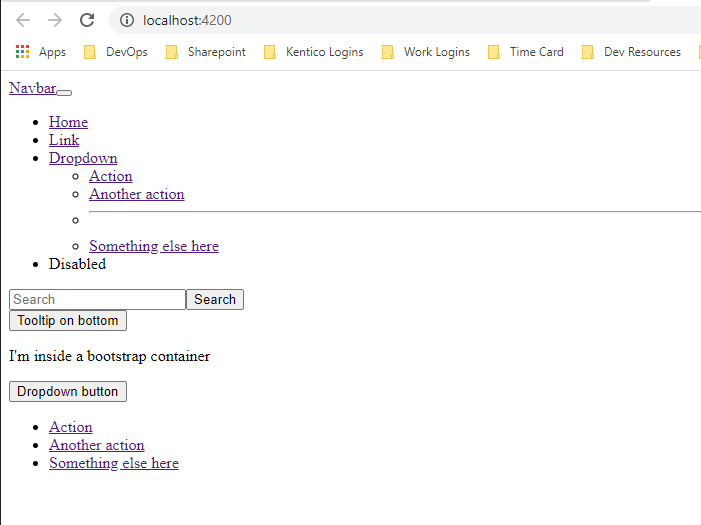701x525 pixels.
Task: Open the Kentico Logins bookmark folder
Action: tap(313, 52)
